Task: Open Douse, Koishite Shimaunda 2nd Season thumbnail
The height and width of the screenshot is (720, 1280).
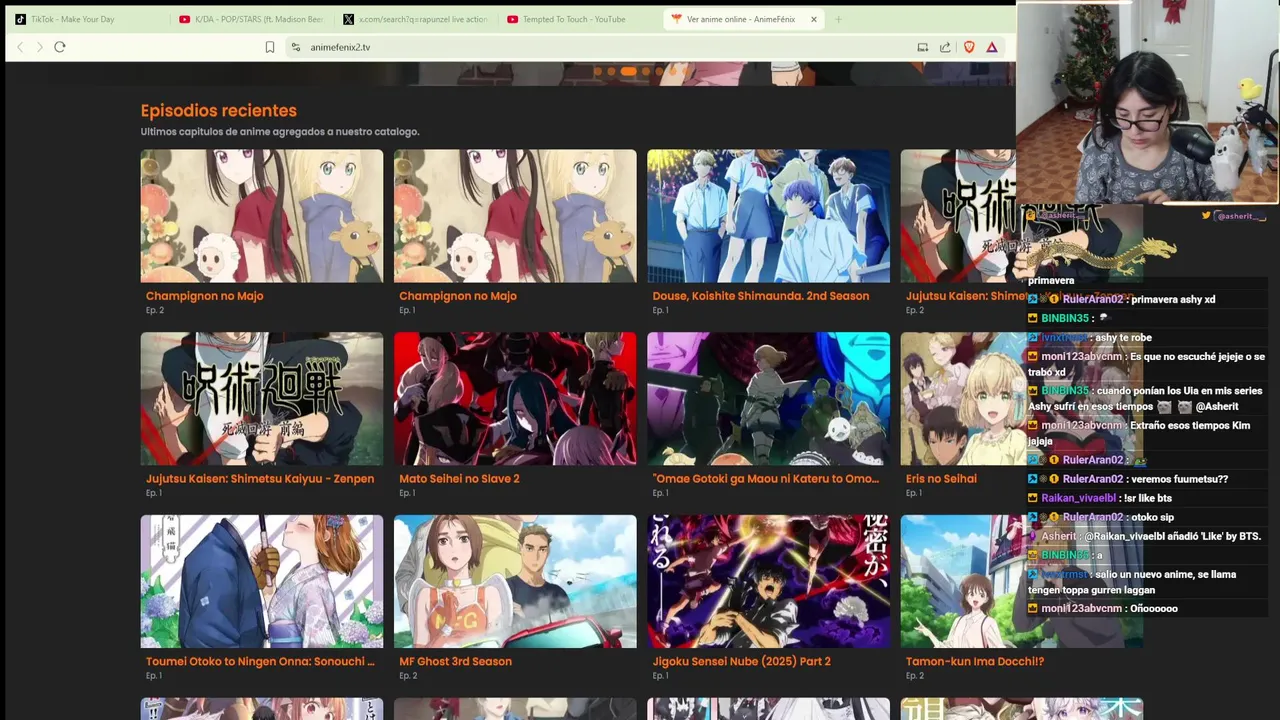Action: (x=768, y=216)
